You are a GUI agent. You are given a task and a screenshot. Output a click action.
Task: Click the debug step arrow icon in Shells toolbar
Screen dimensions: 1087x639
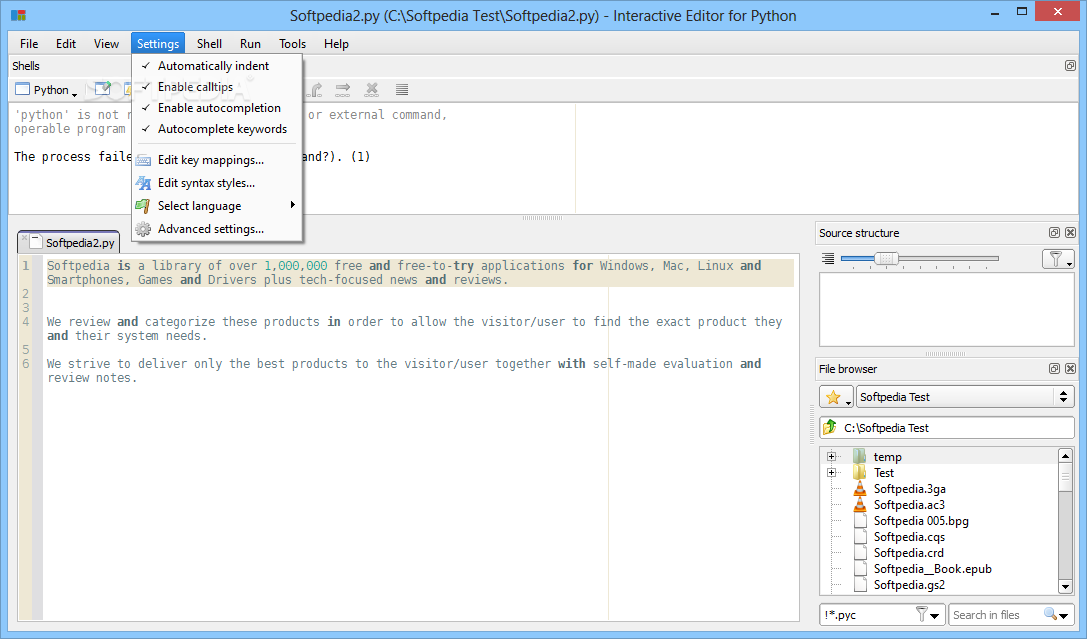343,89
